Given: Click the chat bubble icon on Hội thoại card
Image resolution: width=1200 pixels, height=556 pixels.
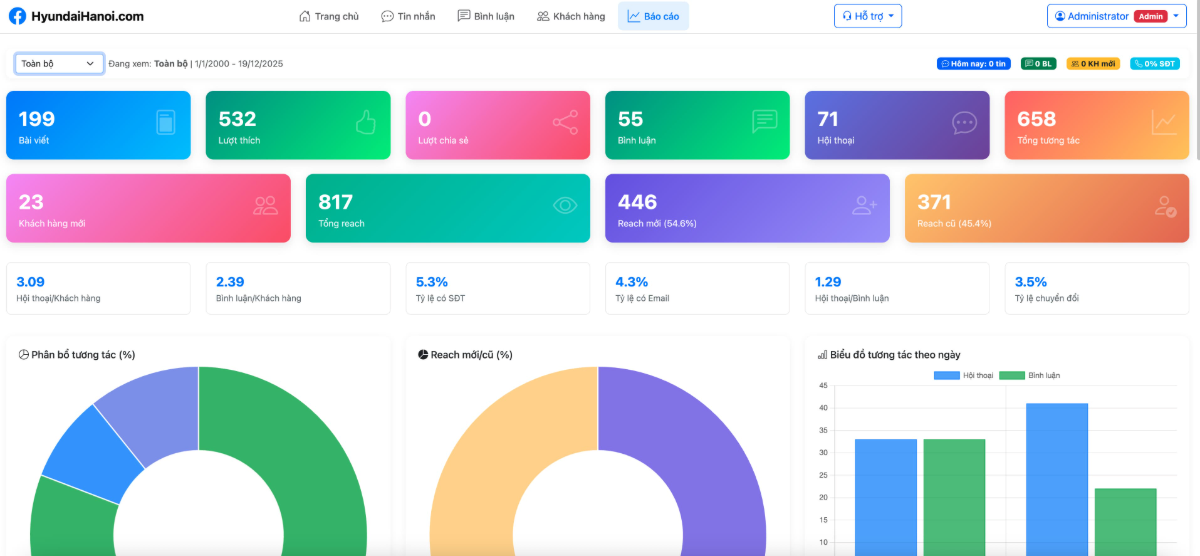Looking at the screenshot, I should pyautogui.click(x=964, y=123).
